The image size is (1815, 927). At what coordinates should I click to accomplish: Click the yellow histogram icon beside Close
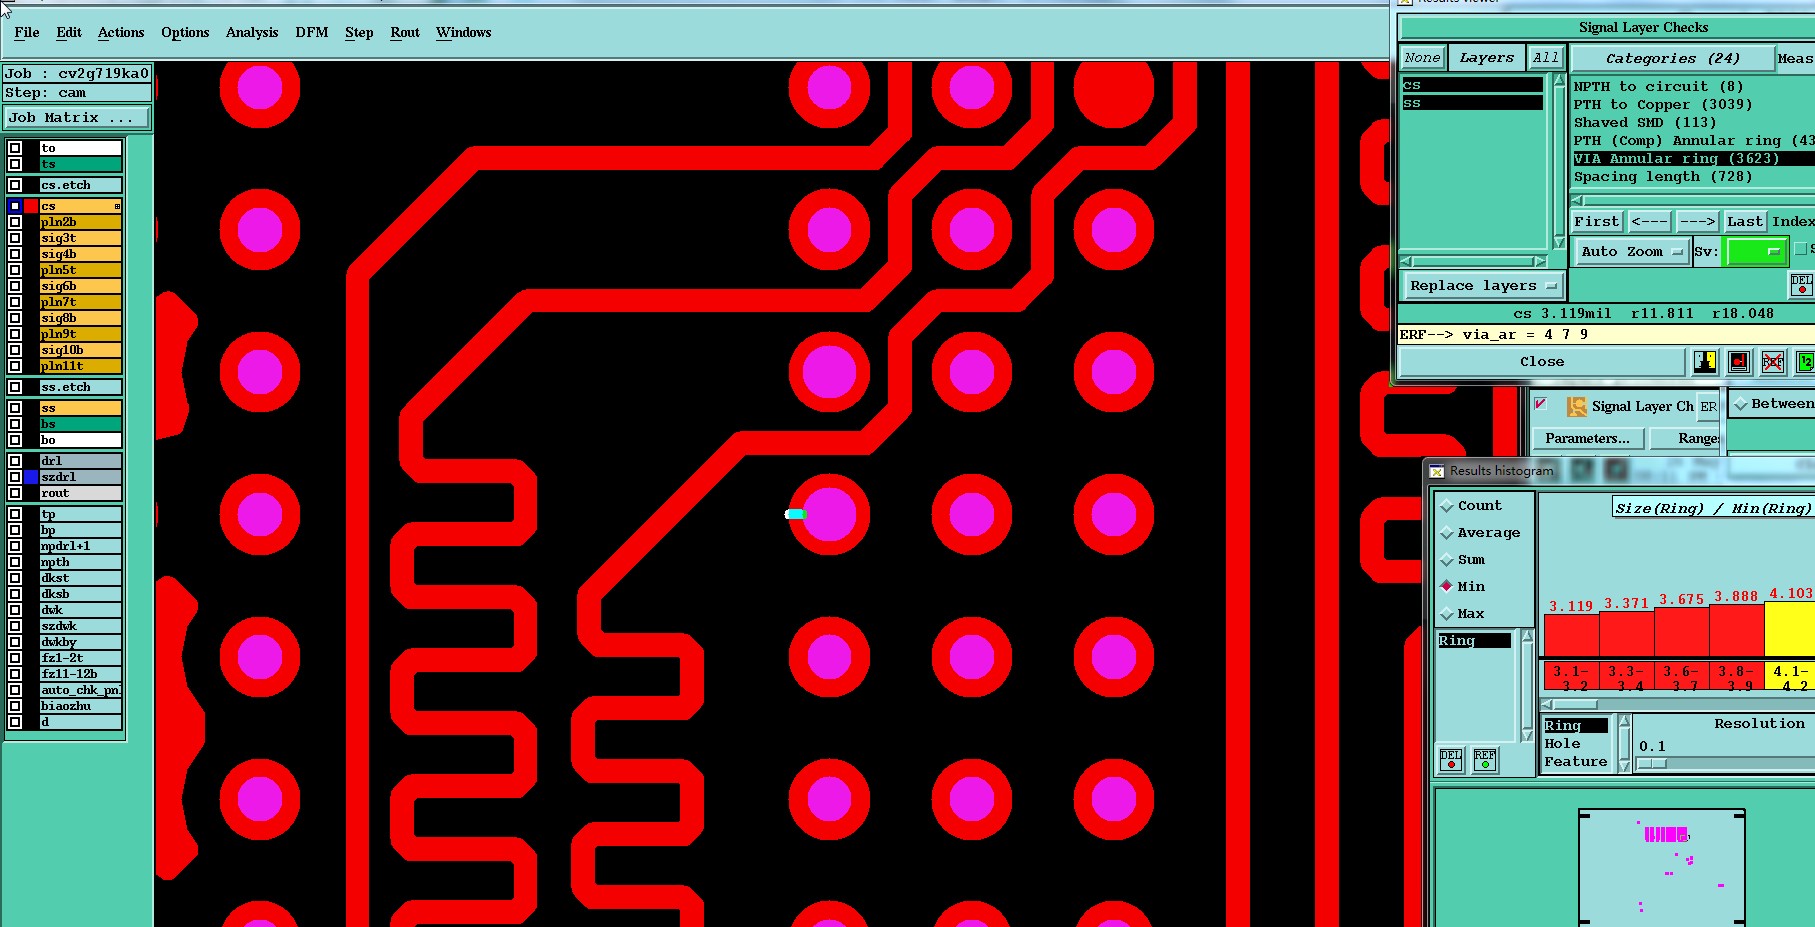point(1705,362)
